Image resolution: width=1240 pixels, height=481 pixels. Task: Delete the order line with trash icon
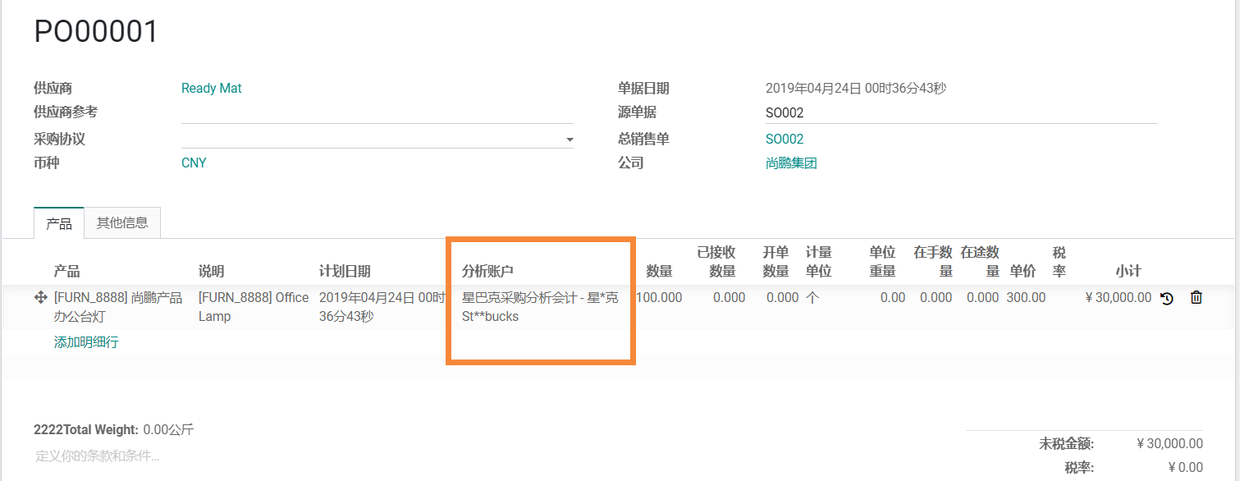(1196, 298)
